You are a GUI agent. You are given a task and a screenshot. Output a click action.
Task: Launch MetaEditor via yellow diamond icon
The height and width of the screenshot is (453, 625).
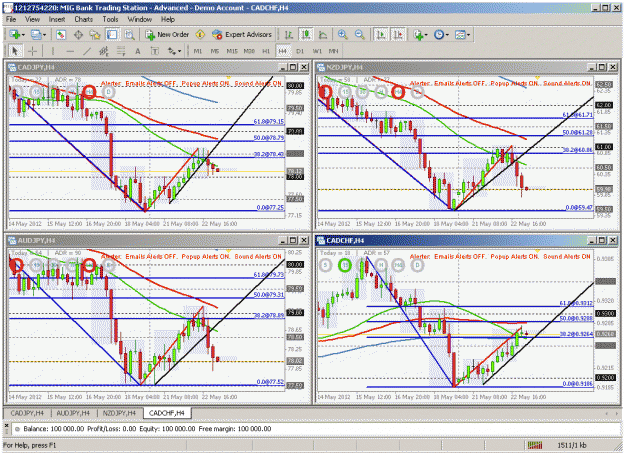[200, 35]
